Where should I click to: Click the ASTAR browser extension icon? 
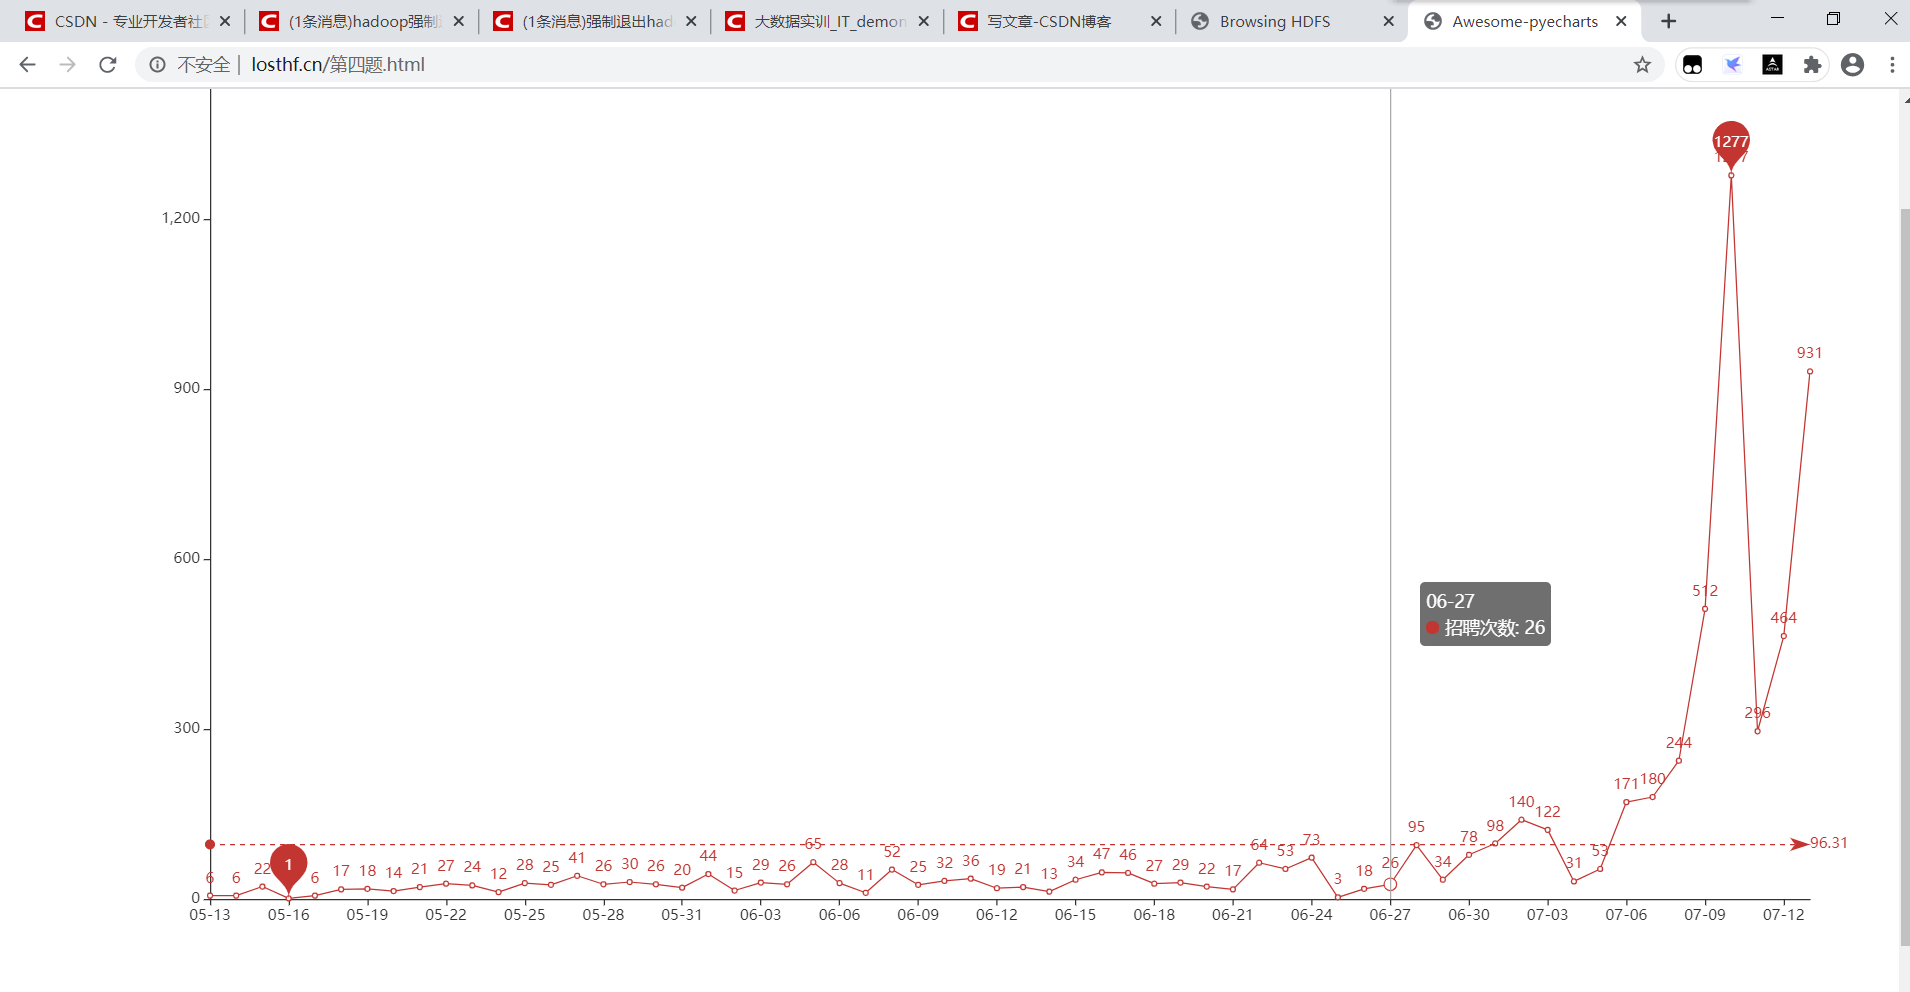pyautogui.click(x=1773, y=64)
